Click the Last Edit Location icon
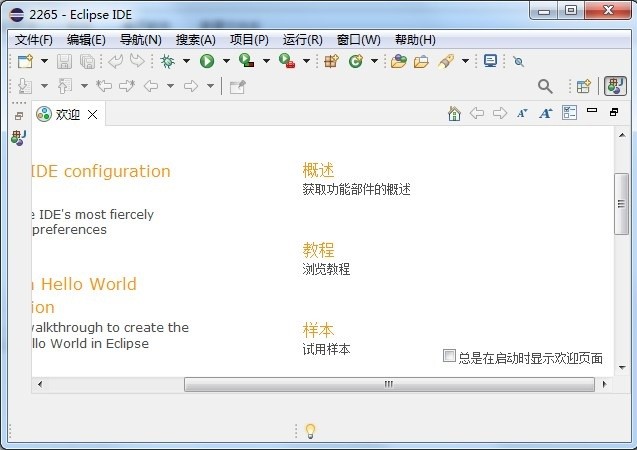This screenshot has width=637, height=450. (104, 86)
